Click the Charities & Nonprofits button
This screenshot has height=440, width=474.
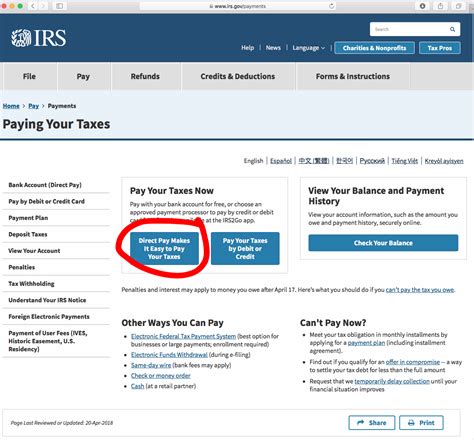374,48
